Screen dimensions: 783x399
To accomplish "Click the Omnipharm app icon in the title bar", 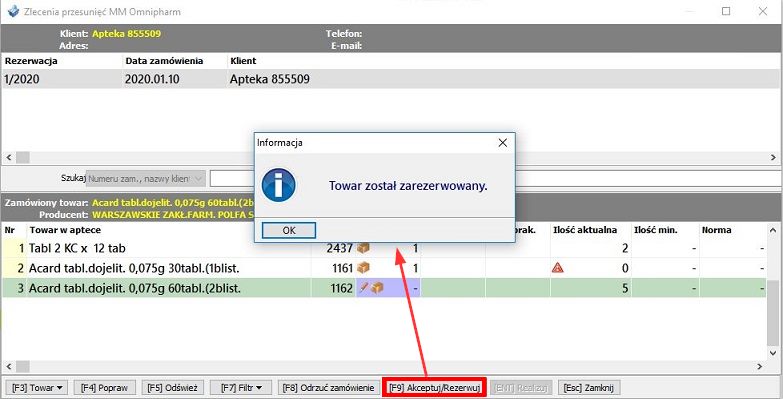I will [x=13, y=11].
